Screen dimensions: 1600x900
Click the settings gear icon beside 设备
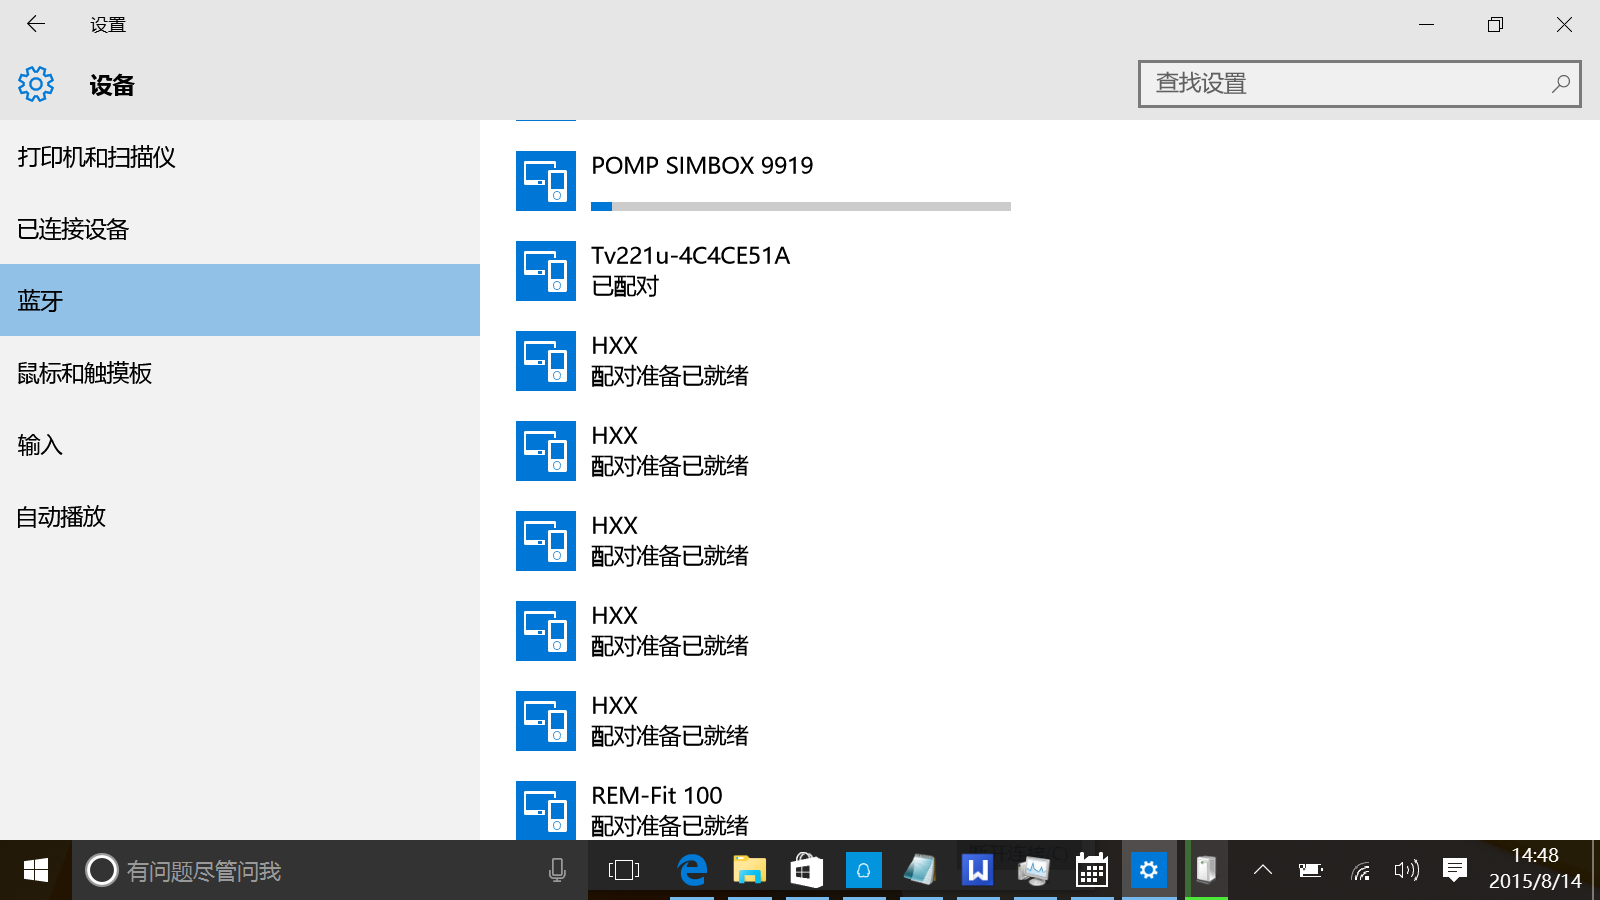click(36, 85)
